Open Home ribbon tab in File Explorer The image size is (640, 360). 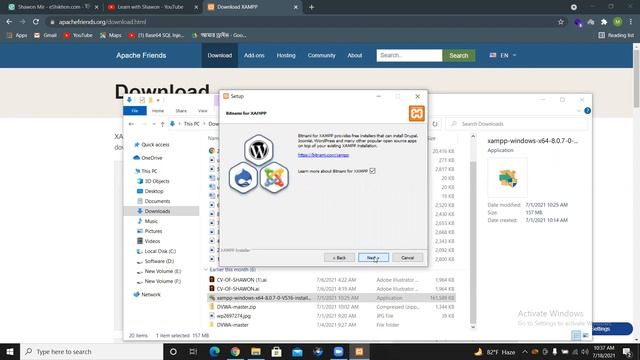(158, 111)
